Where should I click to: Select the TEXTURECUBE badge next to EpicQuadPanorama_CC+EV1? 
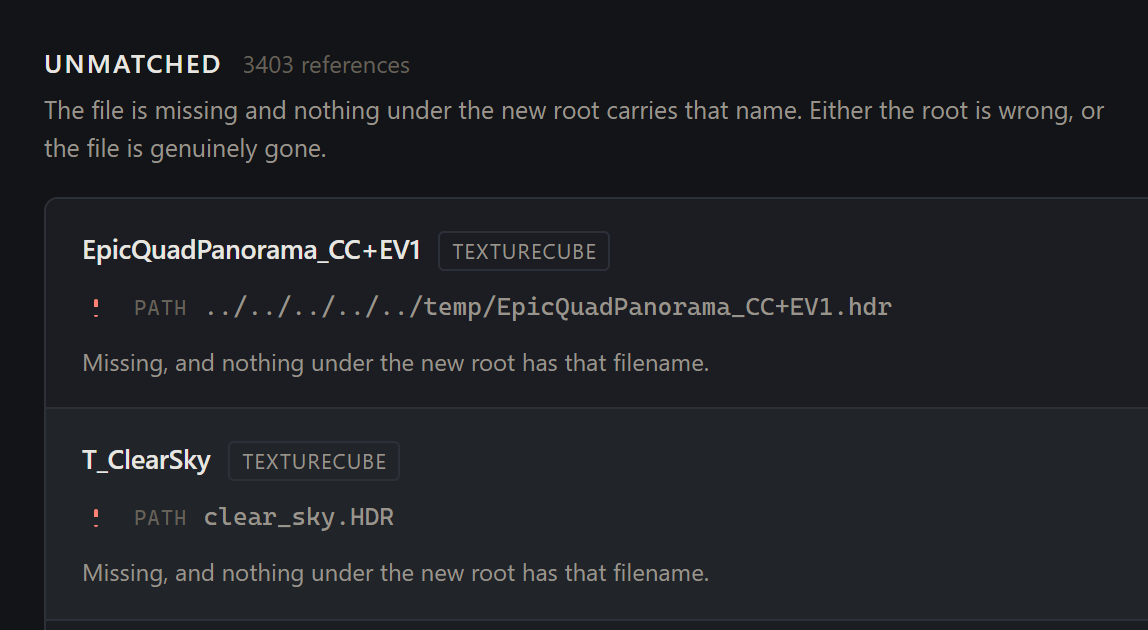coord(523,251)
